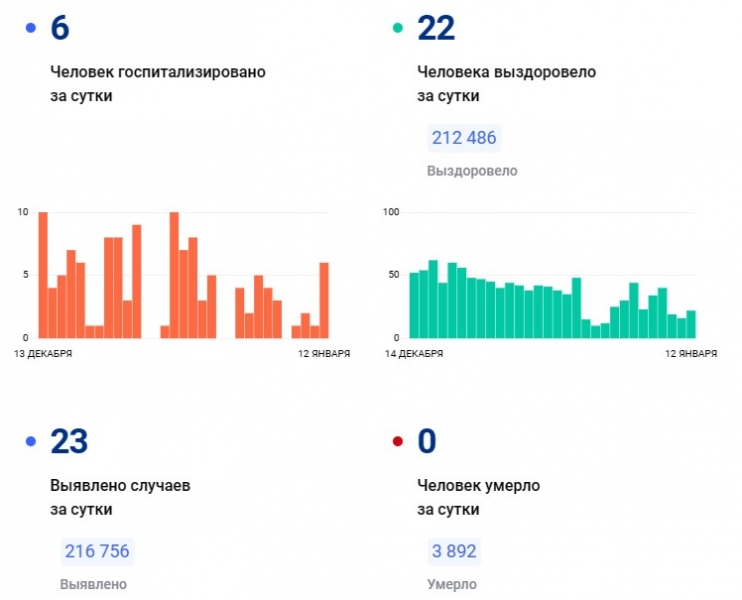Click the first green bar in recovery chart
Viewport: 742px width, 600px height.
click(x=414, y=305)
